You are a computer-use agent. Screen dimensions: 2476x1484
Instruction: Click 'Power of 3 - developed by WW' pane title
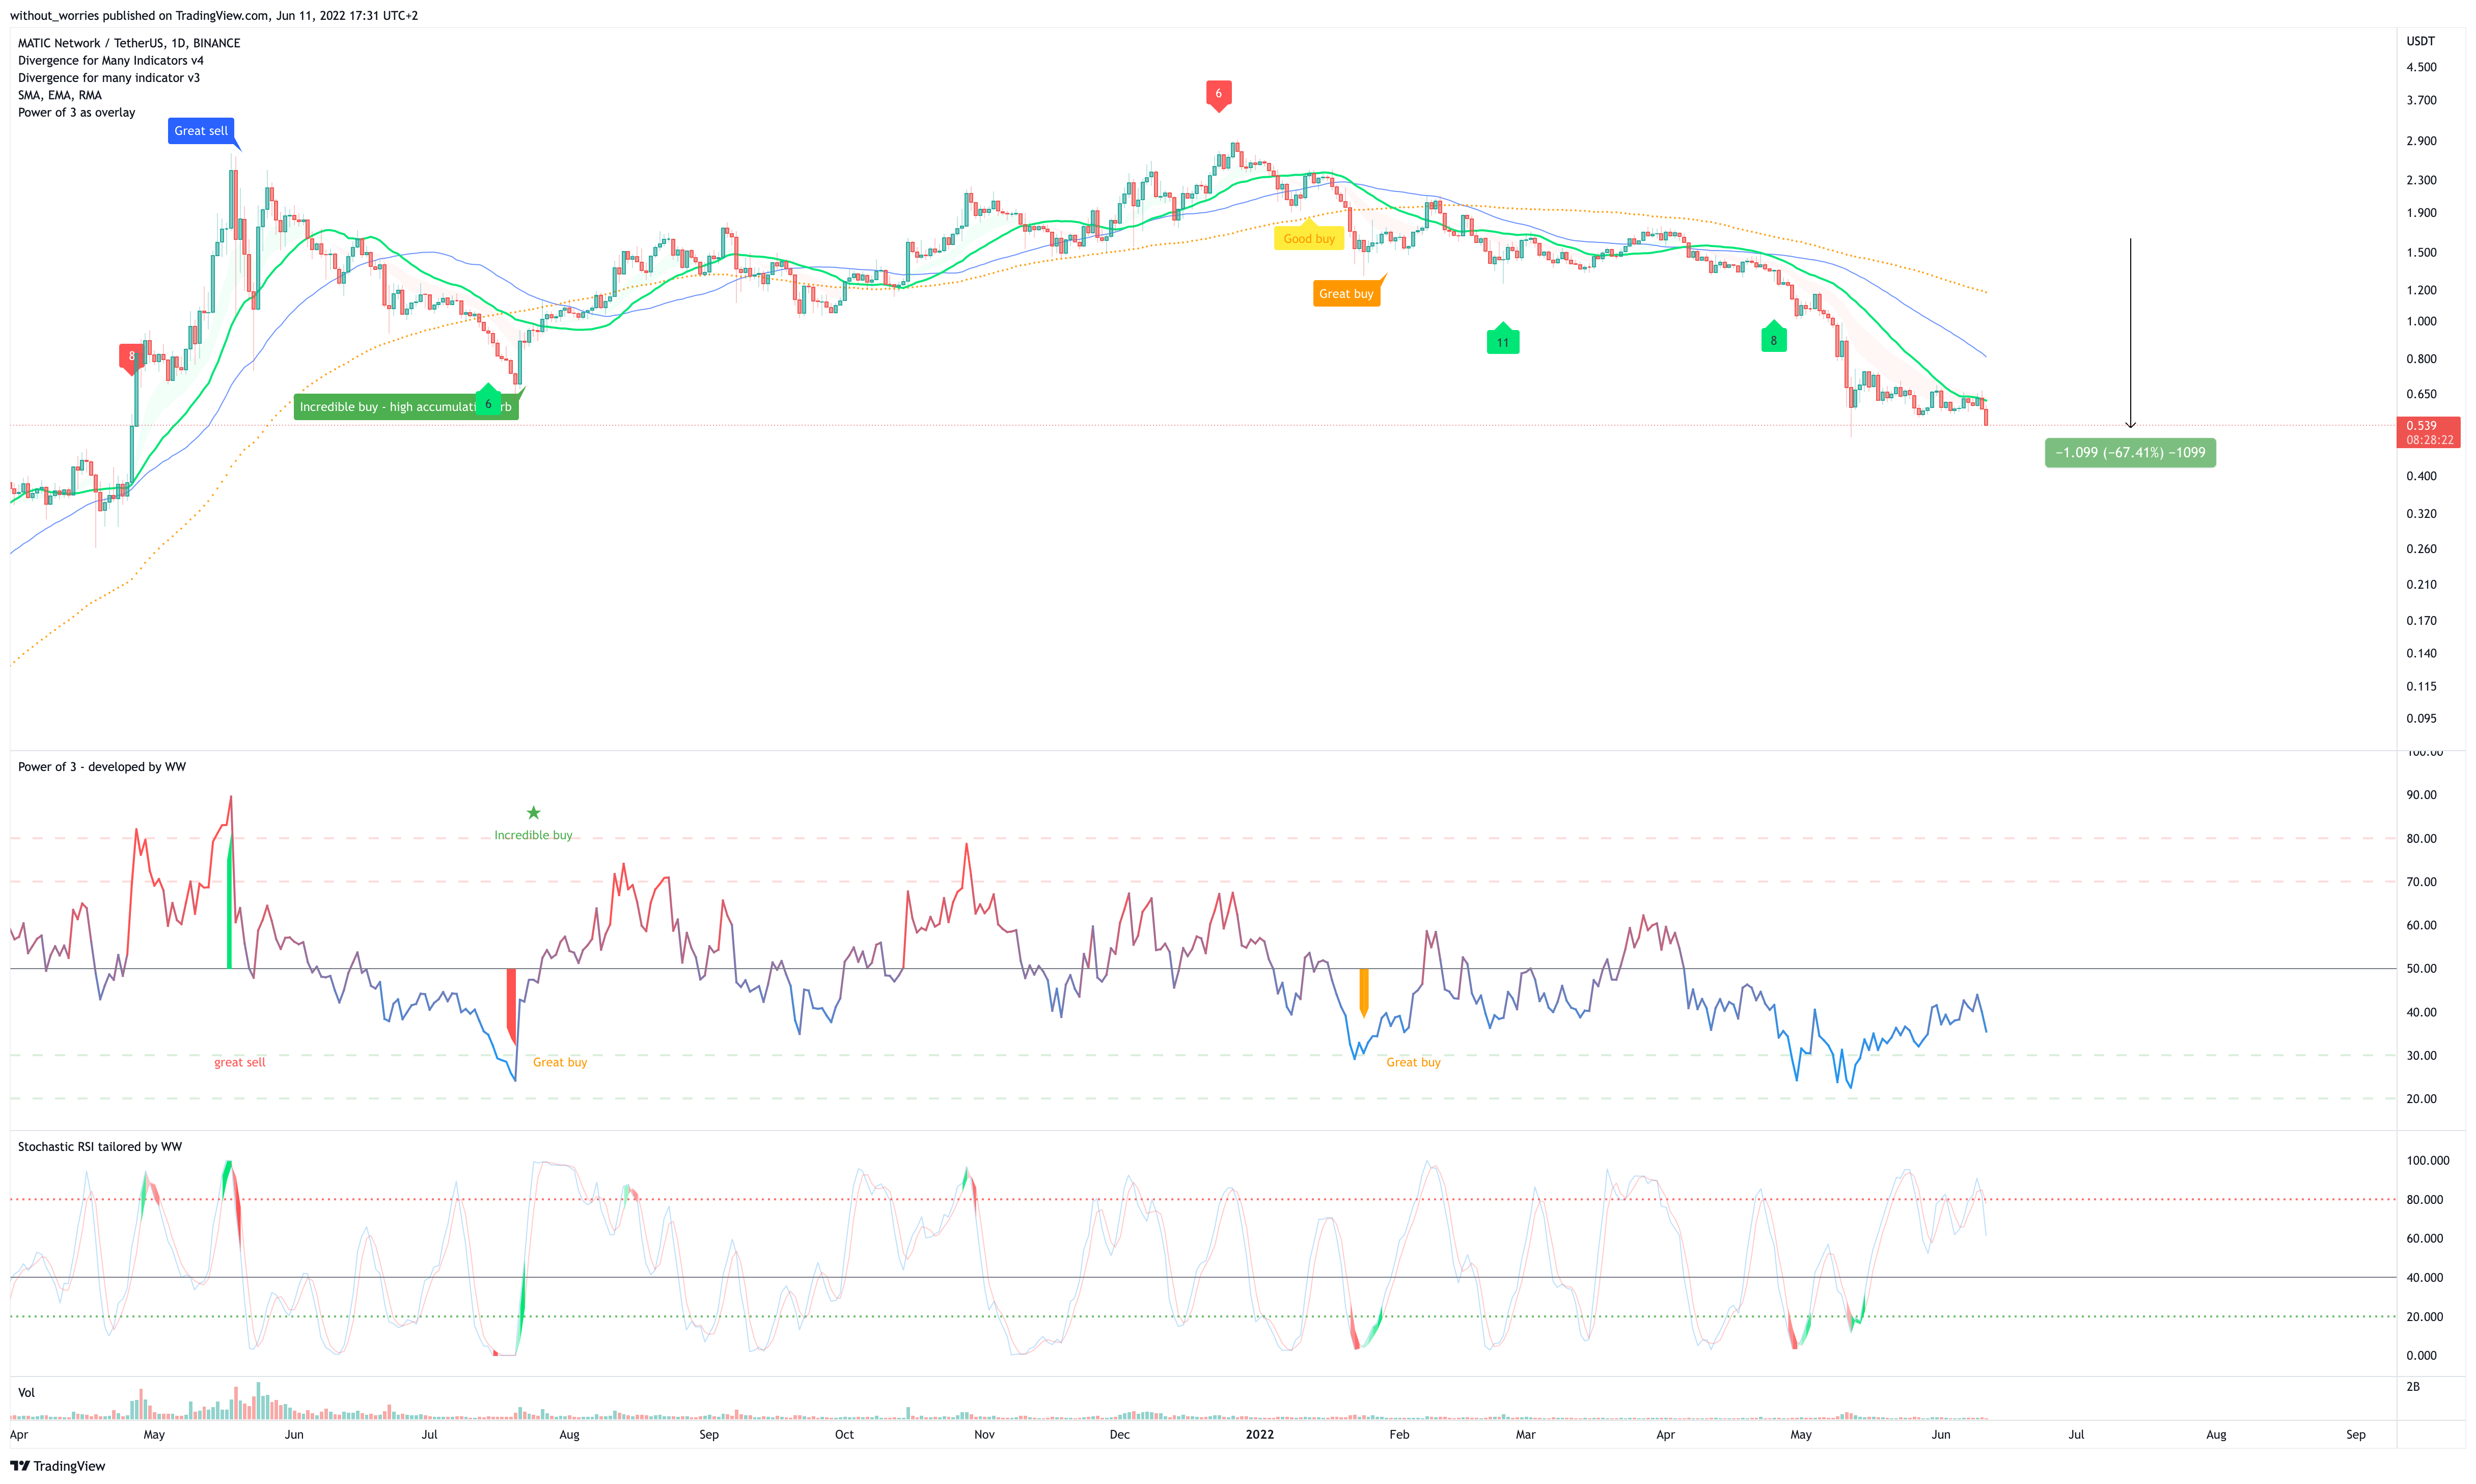pos(102,767)
